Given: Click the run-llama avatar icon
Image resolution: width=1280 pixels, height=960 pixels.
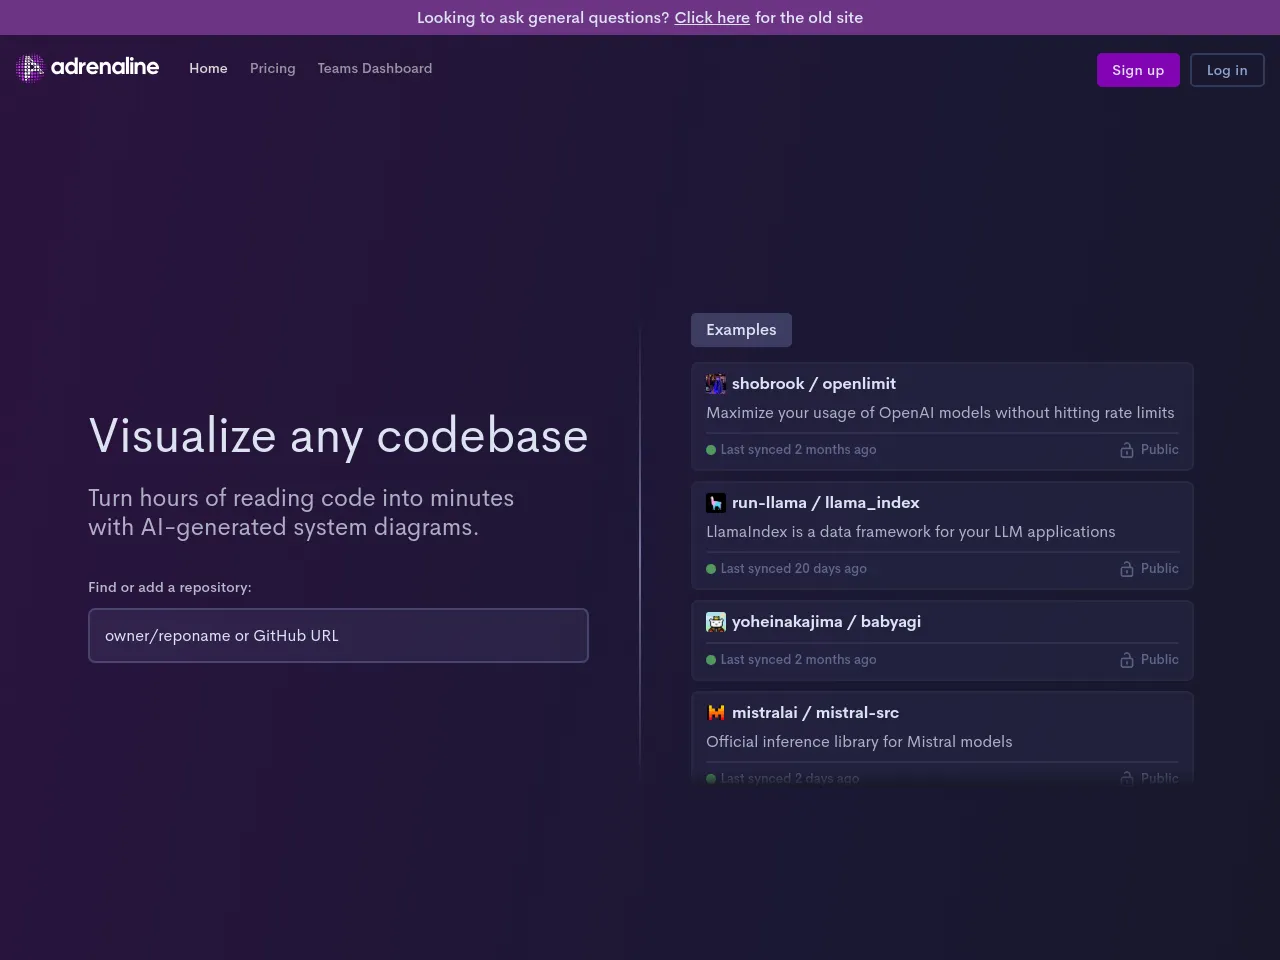Looking at the screenshot, I should [716, 503].
